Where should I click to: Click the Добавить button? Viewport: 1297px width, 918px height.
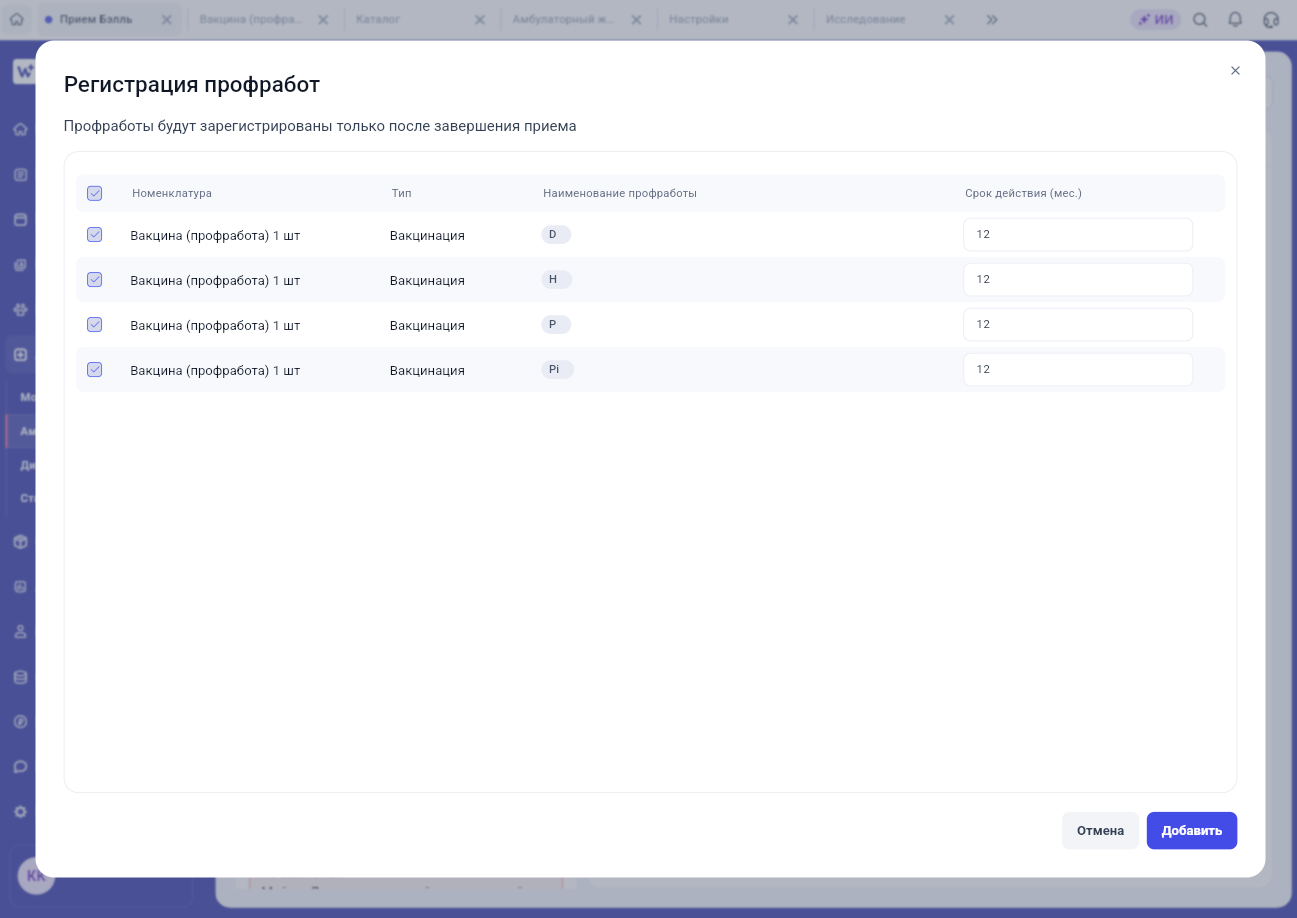pos(1192,831)
